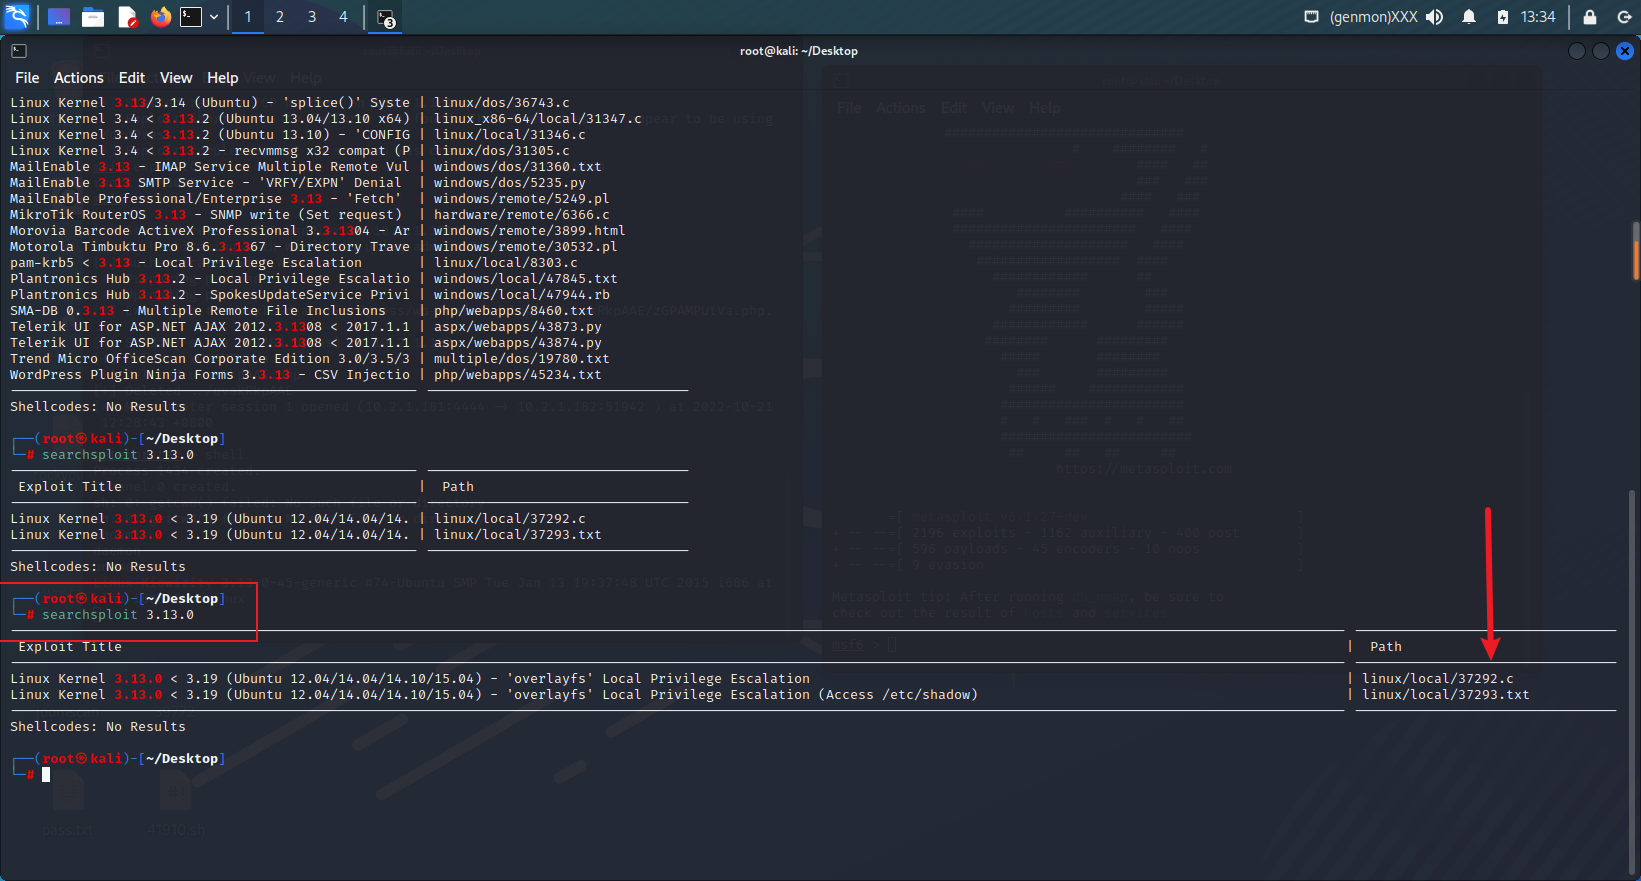Click path hardware/remote/6366.c
The width and height of the screenshot is (1641, 881).
click(x=522, y=215)
